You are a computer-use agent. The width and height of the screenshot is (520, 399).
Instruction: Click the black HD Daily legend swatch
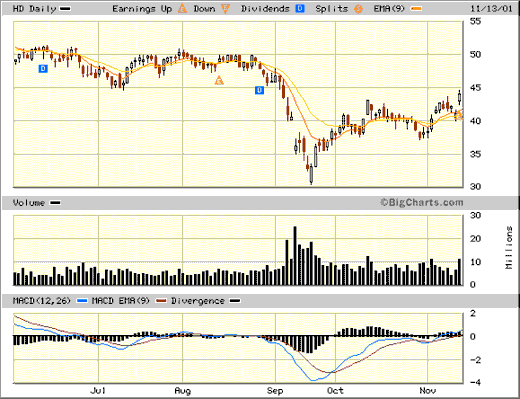pyautogui.click(x=65, y=9)
